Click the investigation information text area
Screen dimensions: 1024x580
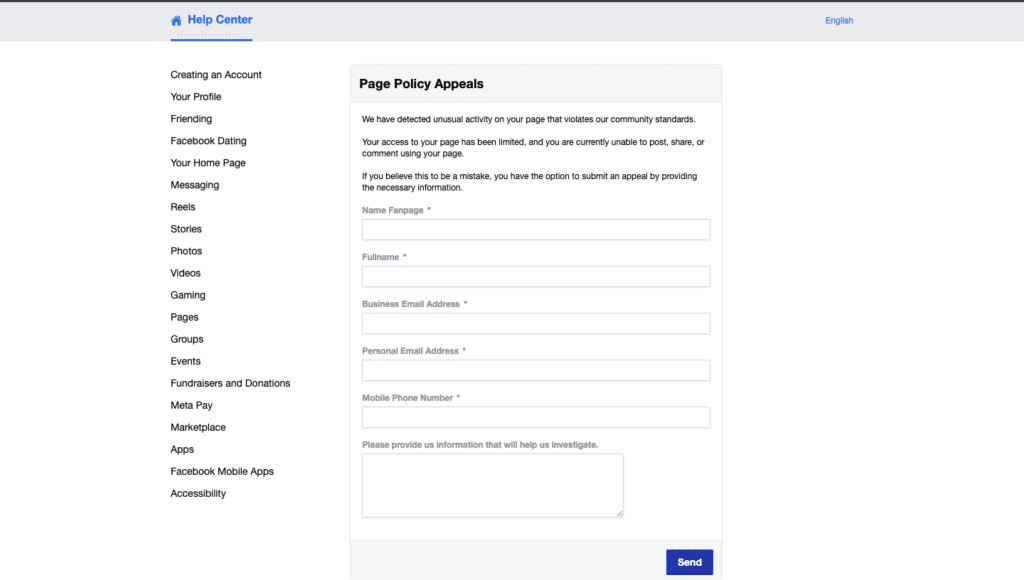pos(492,485)
